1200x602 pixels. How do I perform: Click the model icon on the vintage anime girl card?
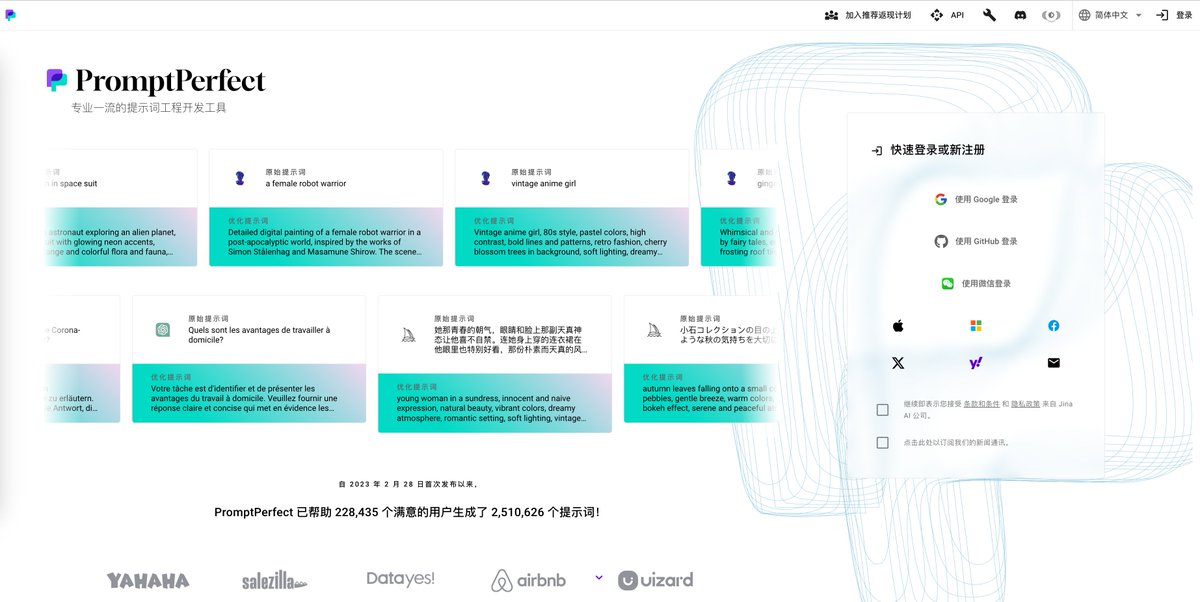click(x=486, y=178)
